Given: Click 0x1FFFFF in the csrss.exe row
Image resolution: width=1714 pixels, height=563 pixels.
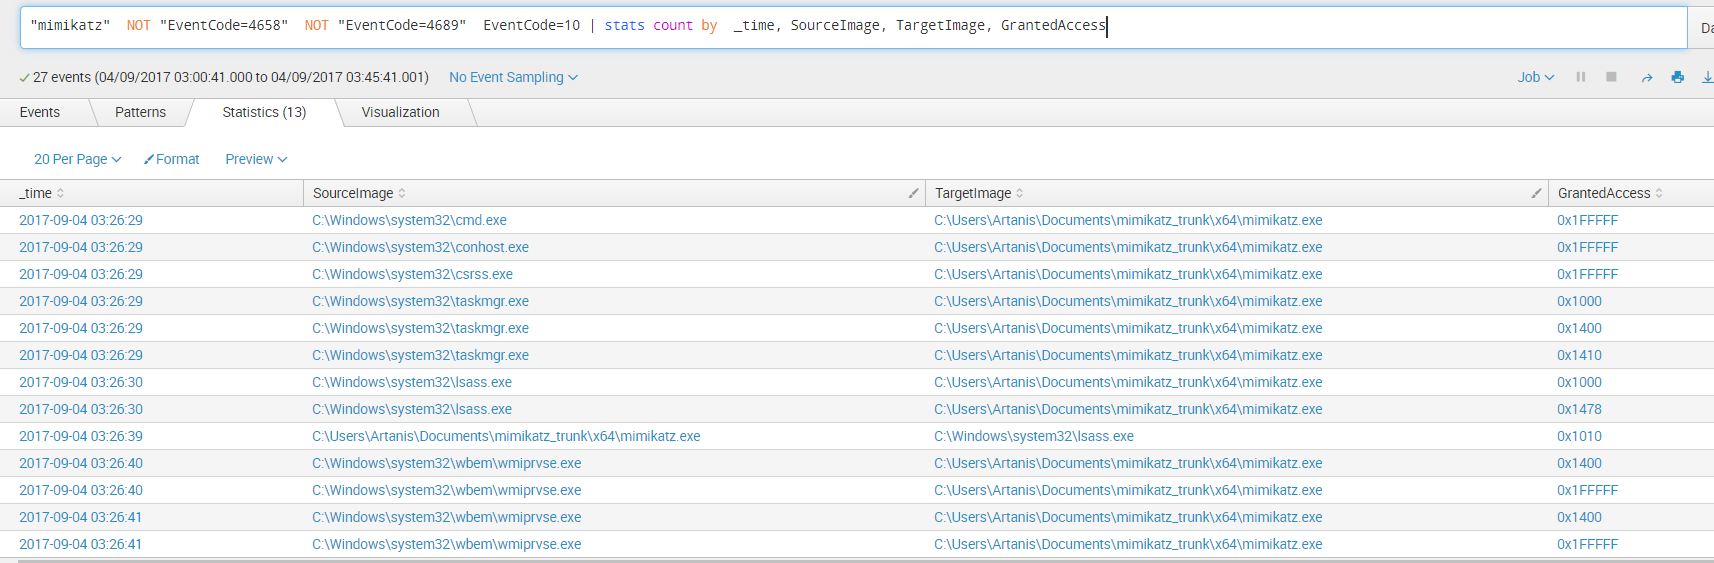Looking at the screenshot, I should point(1587,274).
